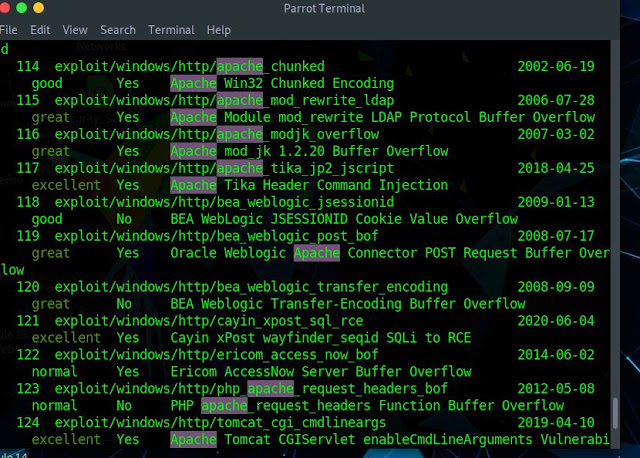The width and height of the screenshot is (640, 458).
Task: Click 'Win32 Chunked Encoding' description
Action: pos(309,83)
